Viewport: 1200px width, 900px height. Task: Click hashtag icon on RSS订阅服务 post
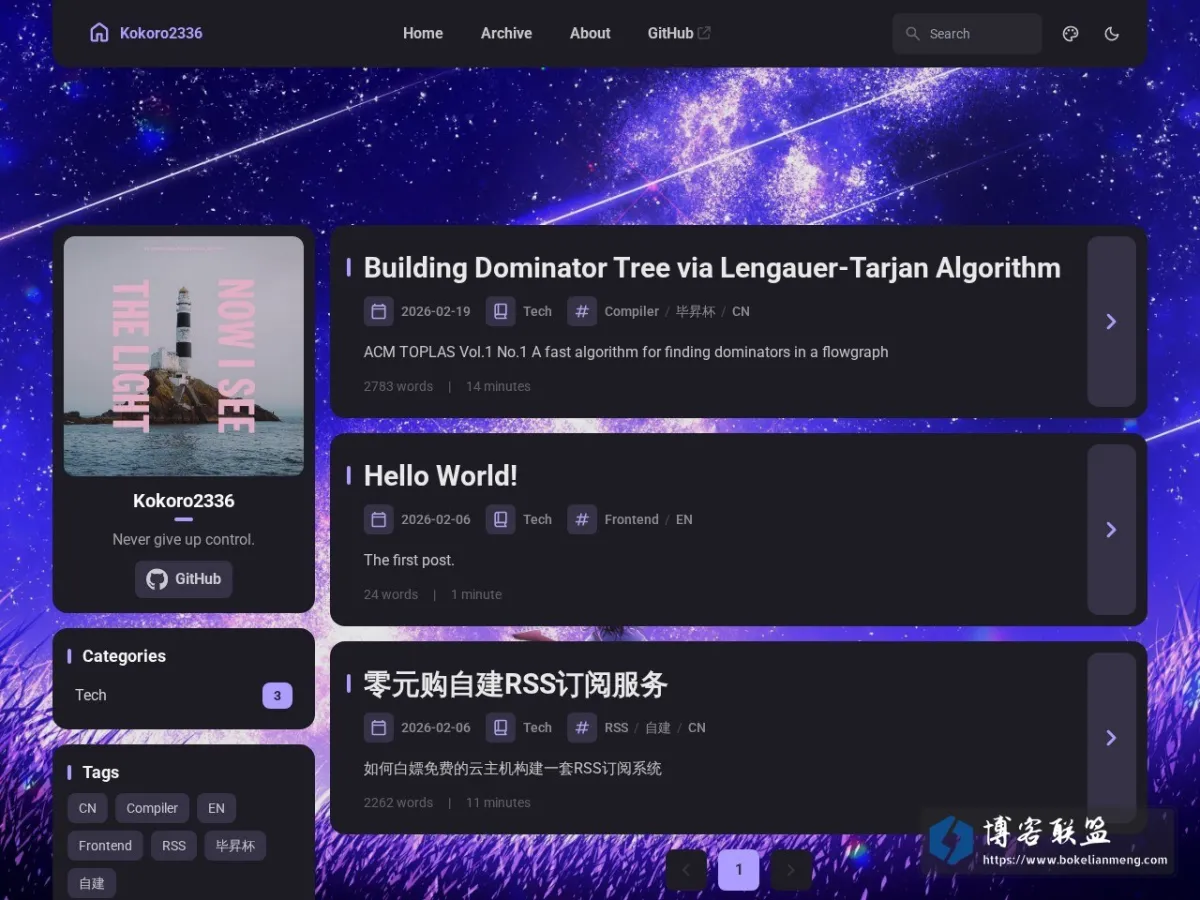click(x=582, y=727)
